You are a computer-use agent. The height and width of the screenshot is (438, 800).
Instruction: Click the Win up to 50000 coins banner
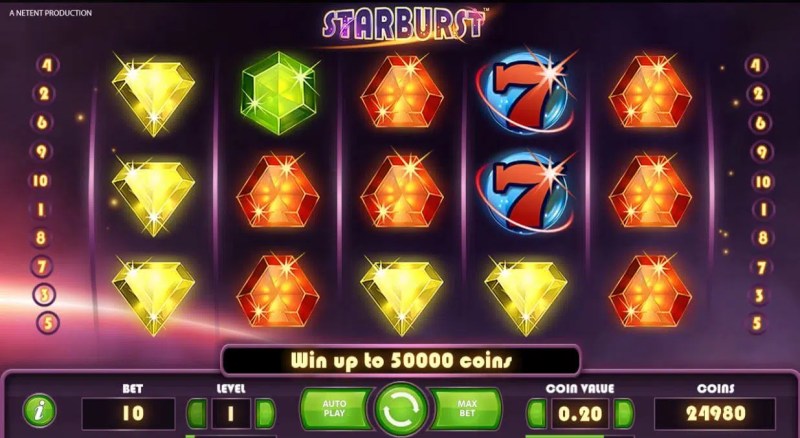(x=401, y=360)
